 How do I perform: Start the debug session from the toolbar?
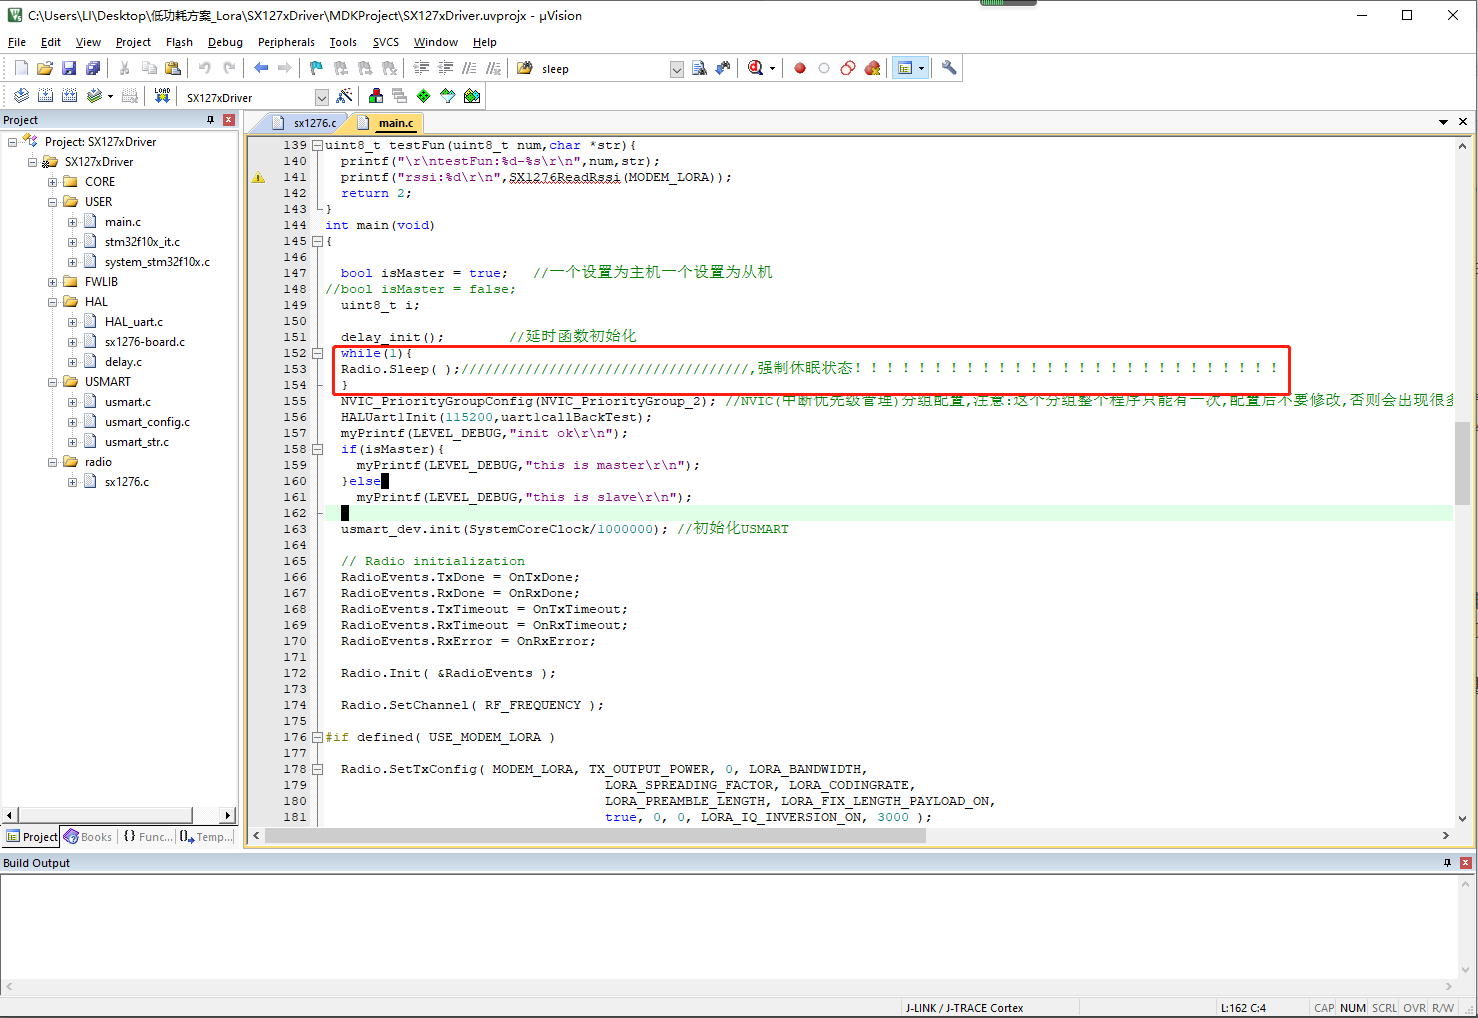pos(755,68)
